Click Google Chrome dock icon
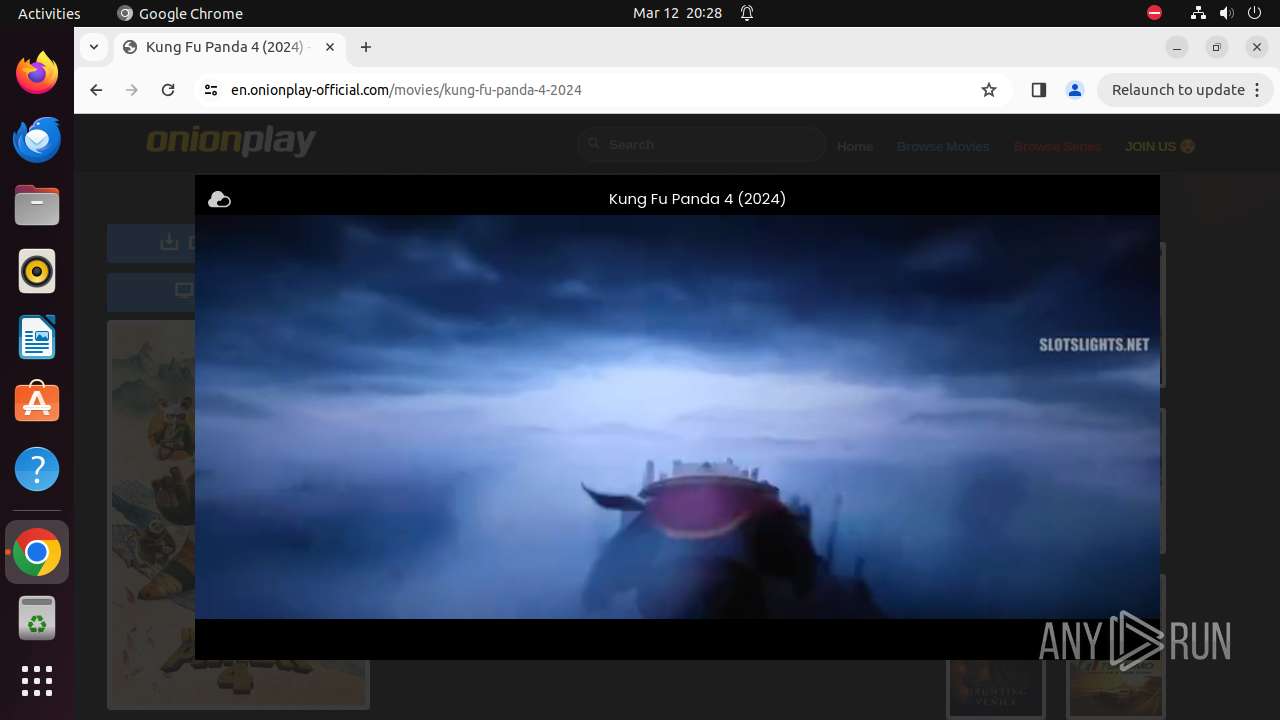 37,552
